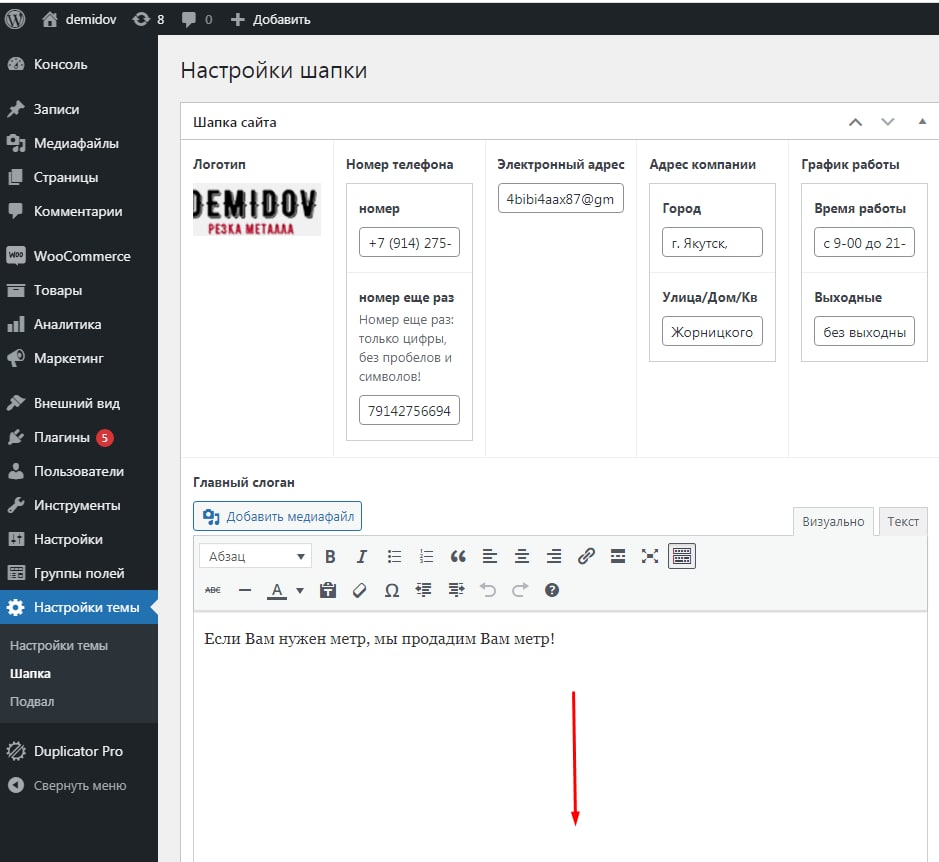Insert or edit link icon
The height and width of the screenshot is (862, 939).
(x=586, y=556)
